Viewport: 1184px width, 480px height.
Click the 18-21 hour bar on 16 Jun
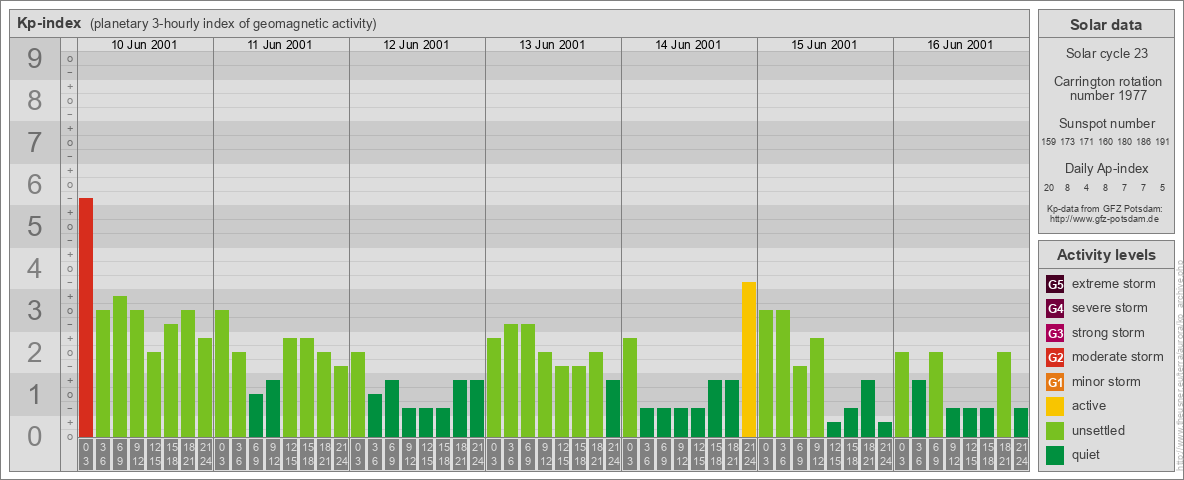click(x=1004, y=395)
